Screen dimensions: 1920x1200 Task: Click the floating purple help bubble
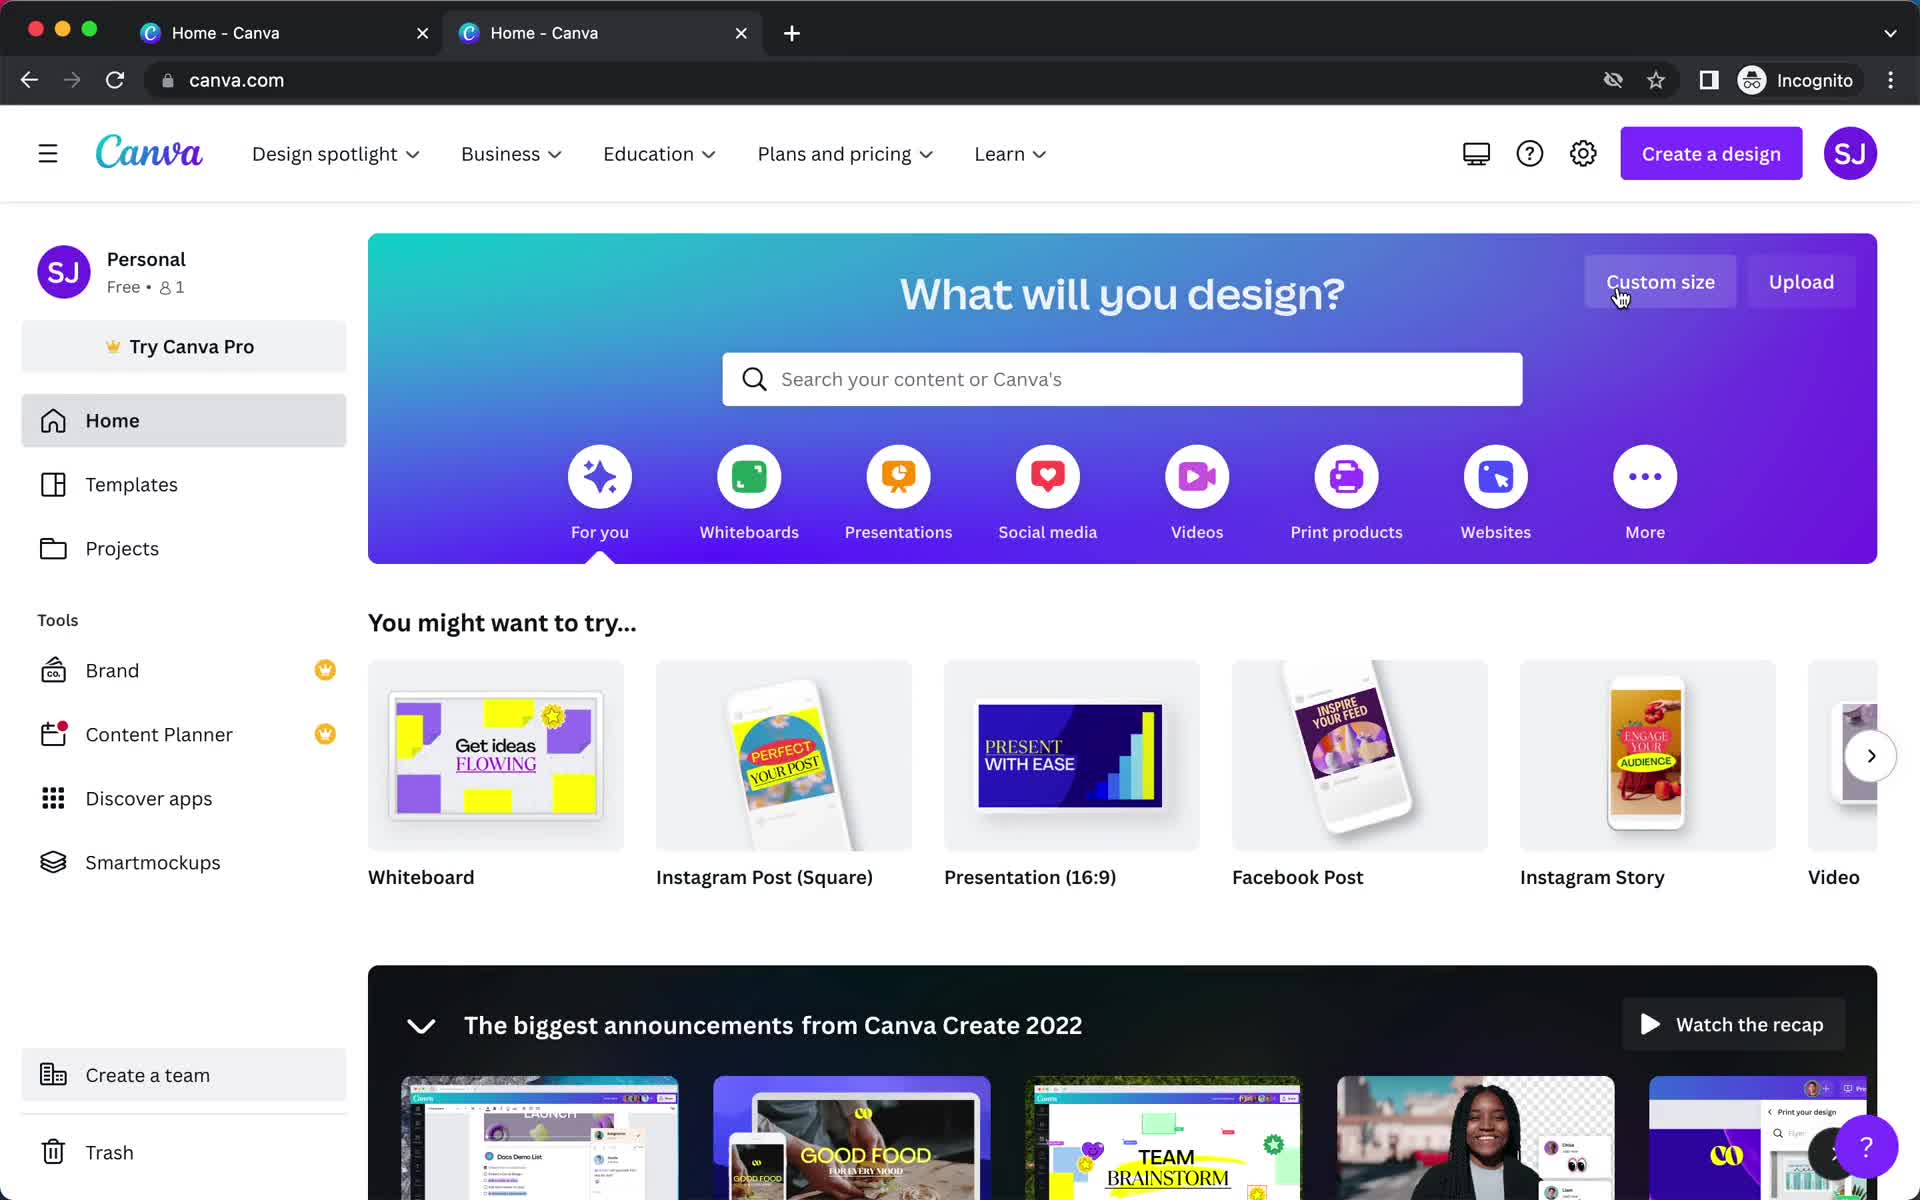[1866, 1147]
